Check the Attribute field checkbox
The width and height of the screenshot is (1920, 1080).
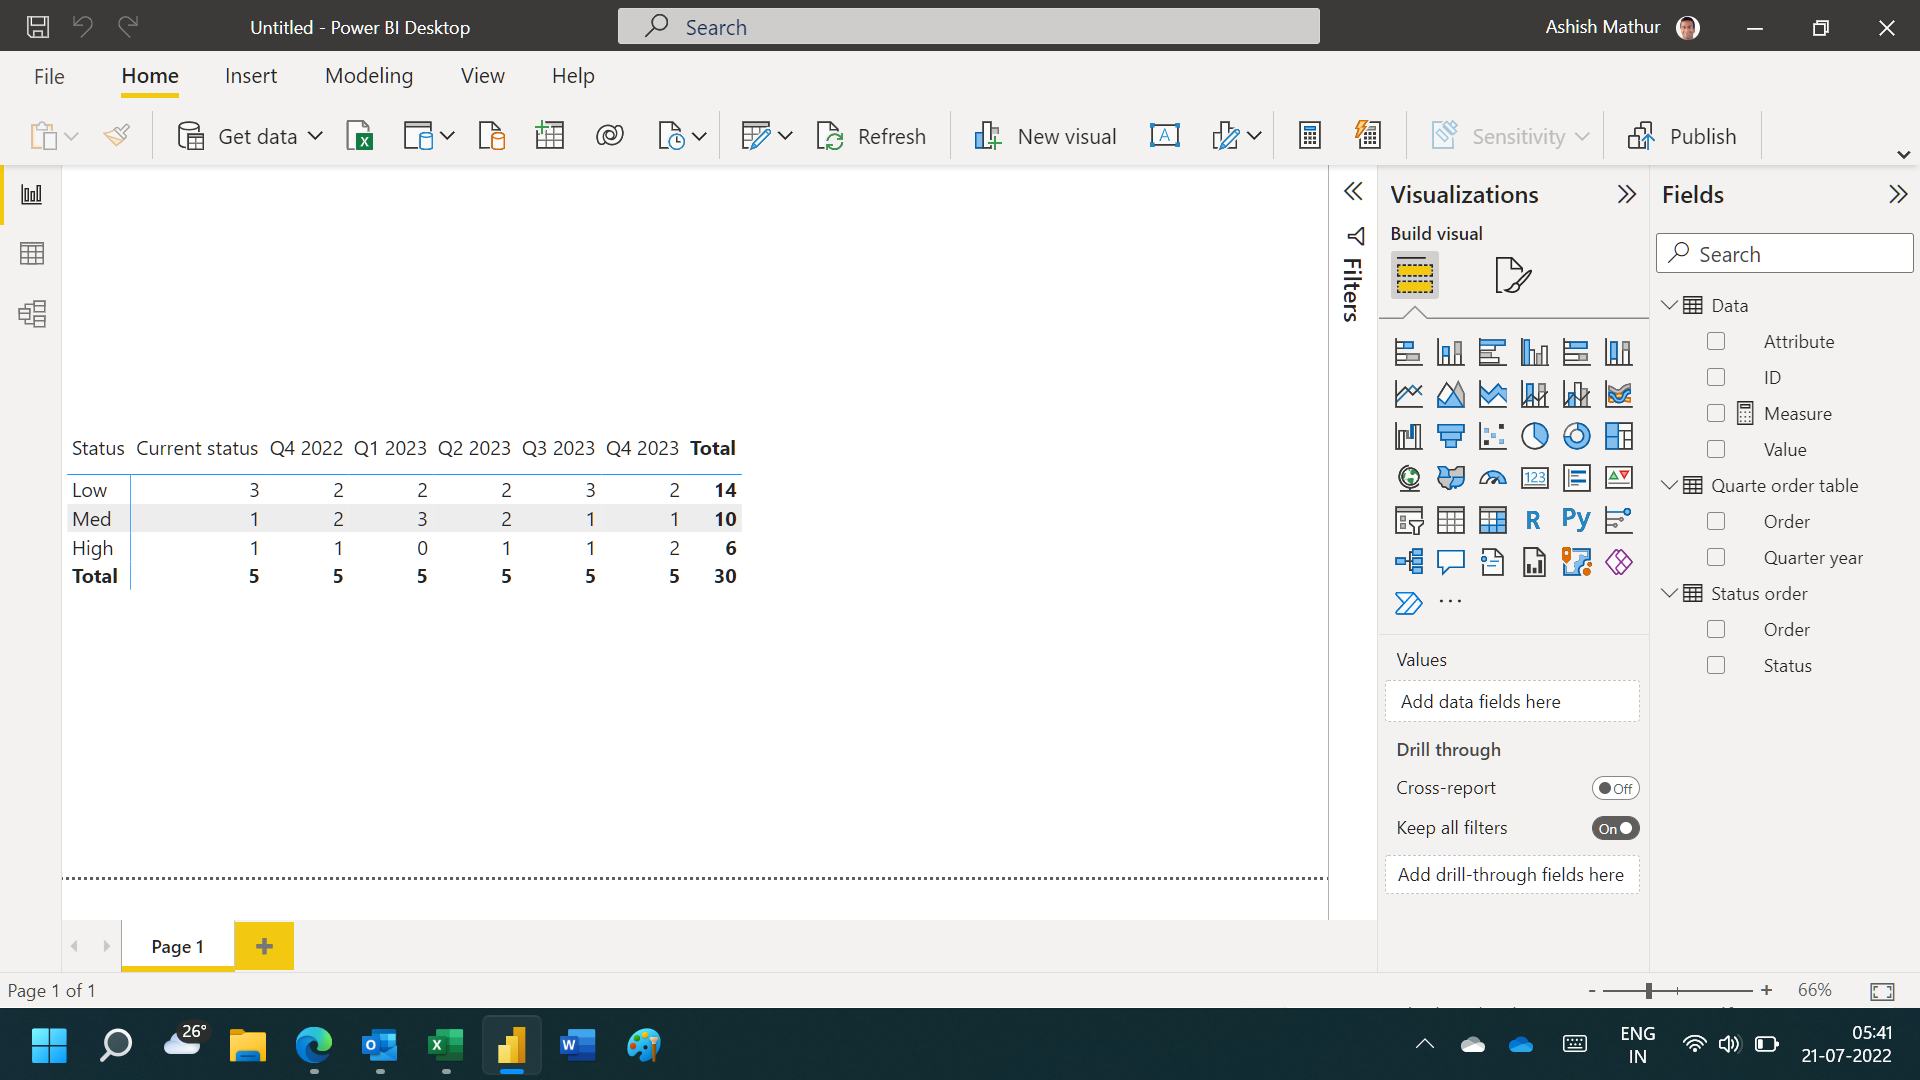coord(1716,341)
